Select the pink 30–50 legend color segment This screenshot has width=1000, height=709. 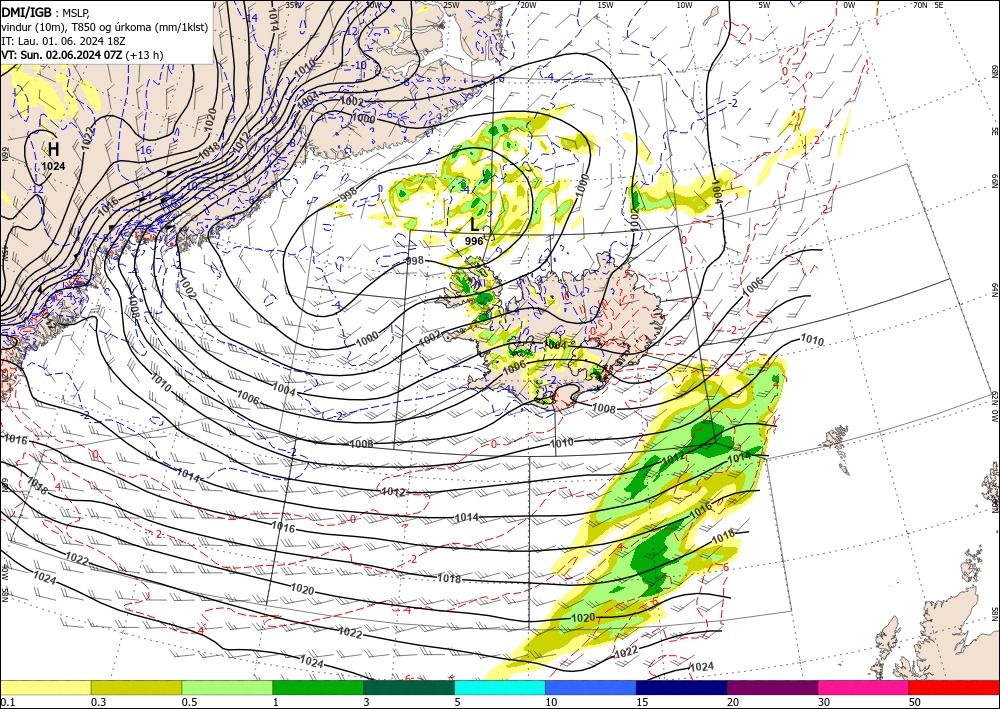coord(864,687)
